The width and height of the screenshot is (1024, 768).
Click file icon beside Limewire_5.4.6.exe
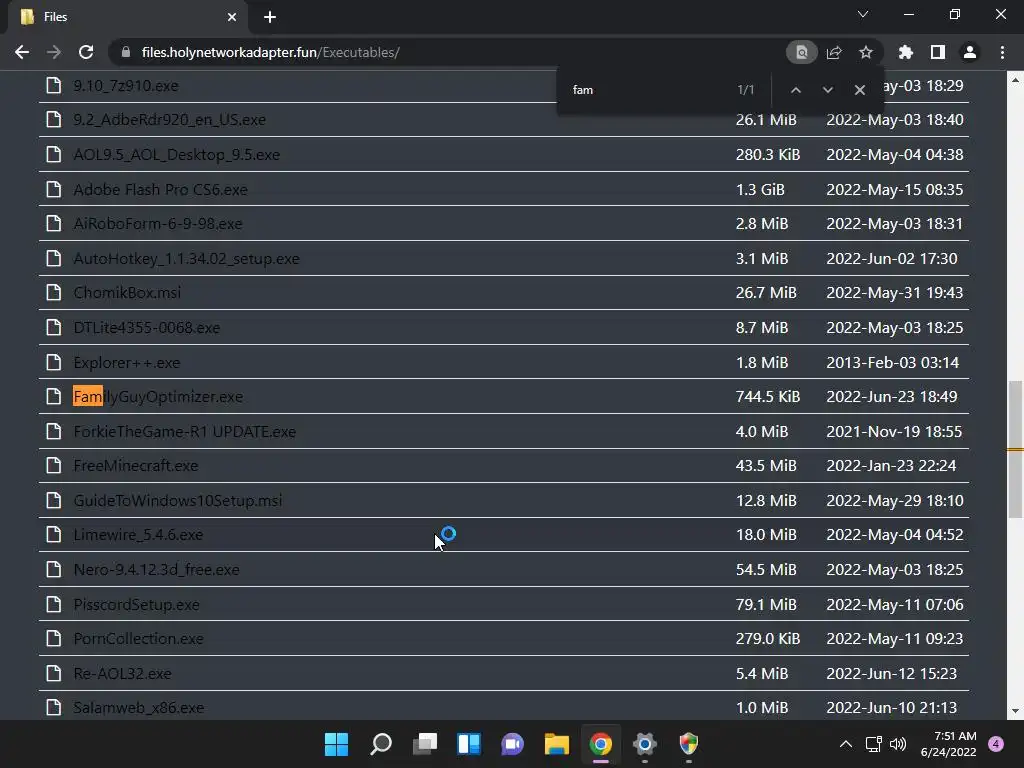[x=54, y=535]
